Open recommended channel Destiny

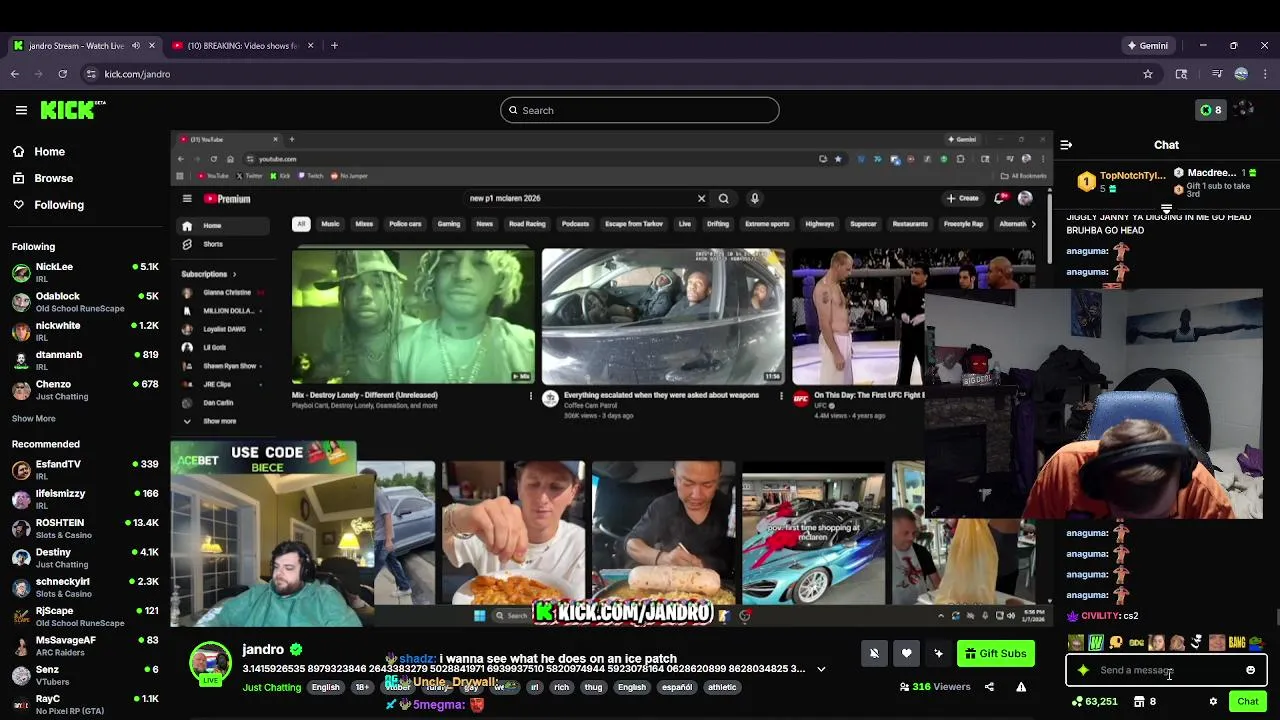click(85, 558)
